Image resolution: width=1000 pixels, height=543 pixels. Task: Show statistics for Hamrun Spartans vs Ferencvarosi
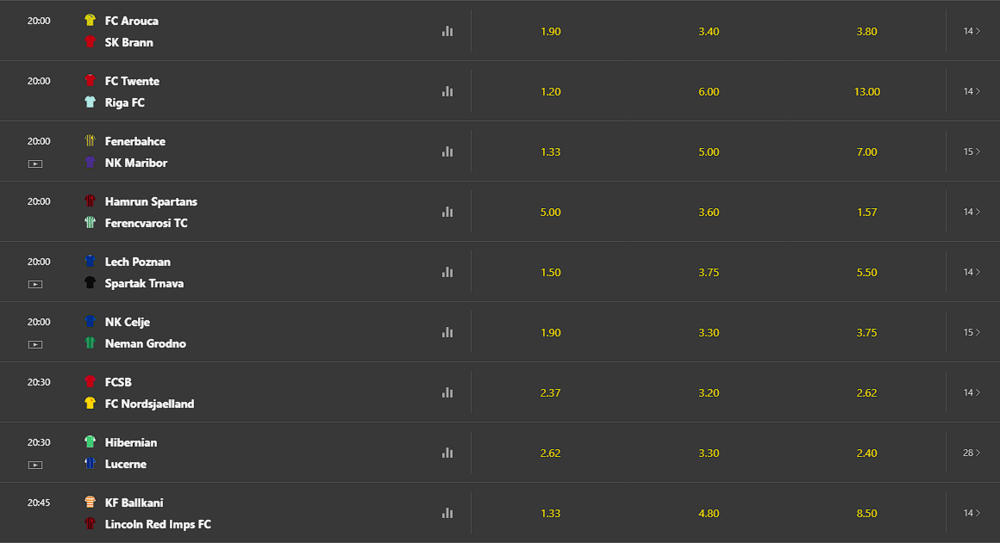pos(447,212)
